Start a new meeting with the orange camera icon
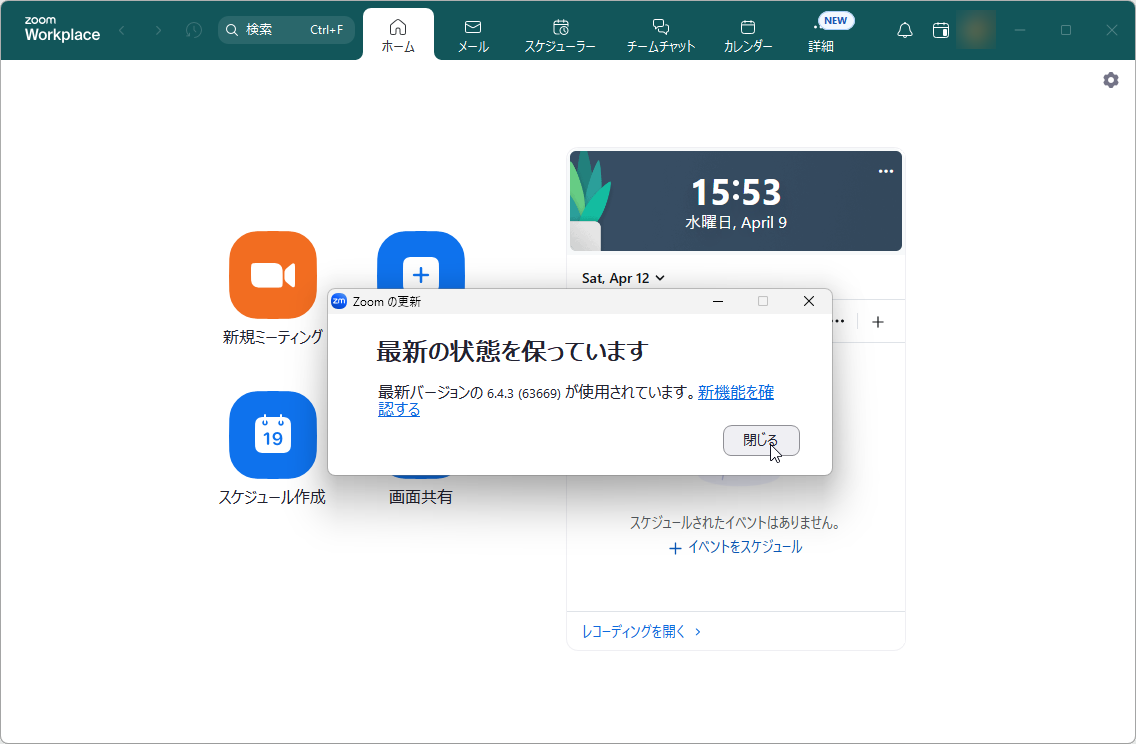This screenshot has width=1136, height=744. [273, 274]
